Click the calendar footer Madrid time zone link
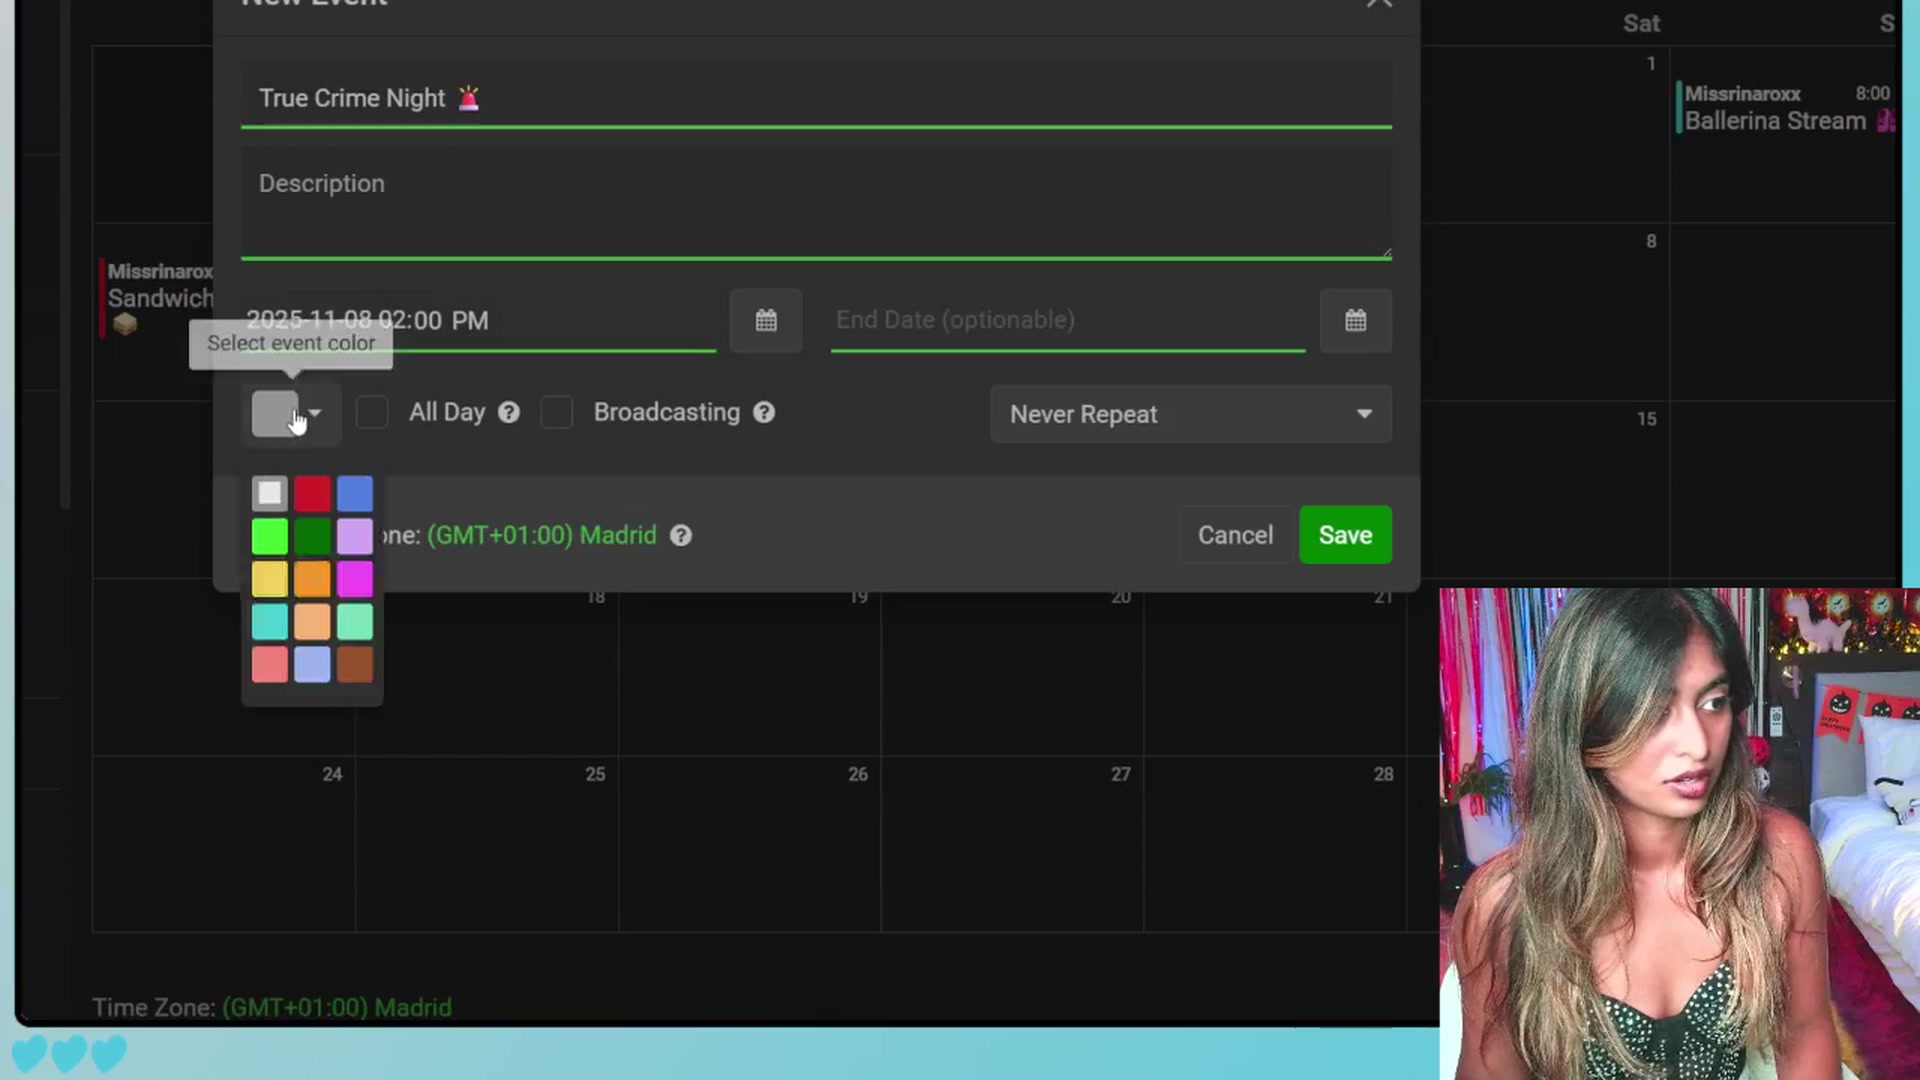The image size is (1920, 1080). point(337,1007)
